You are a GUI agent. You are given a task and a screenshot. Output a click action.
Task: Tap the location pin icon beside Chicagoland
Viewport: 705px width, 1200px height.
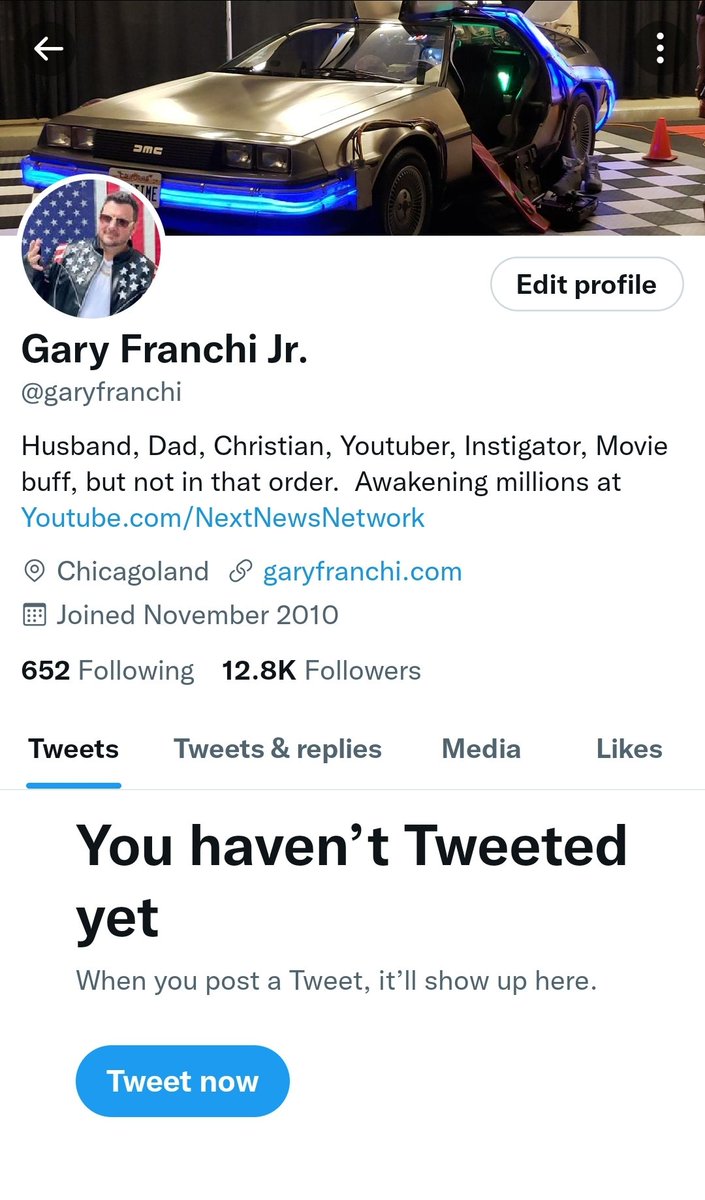[34, 572]
